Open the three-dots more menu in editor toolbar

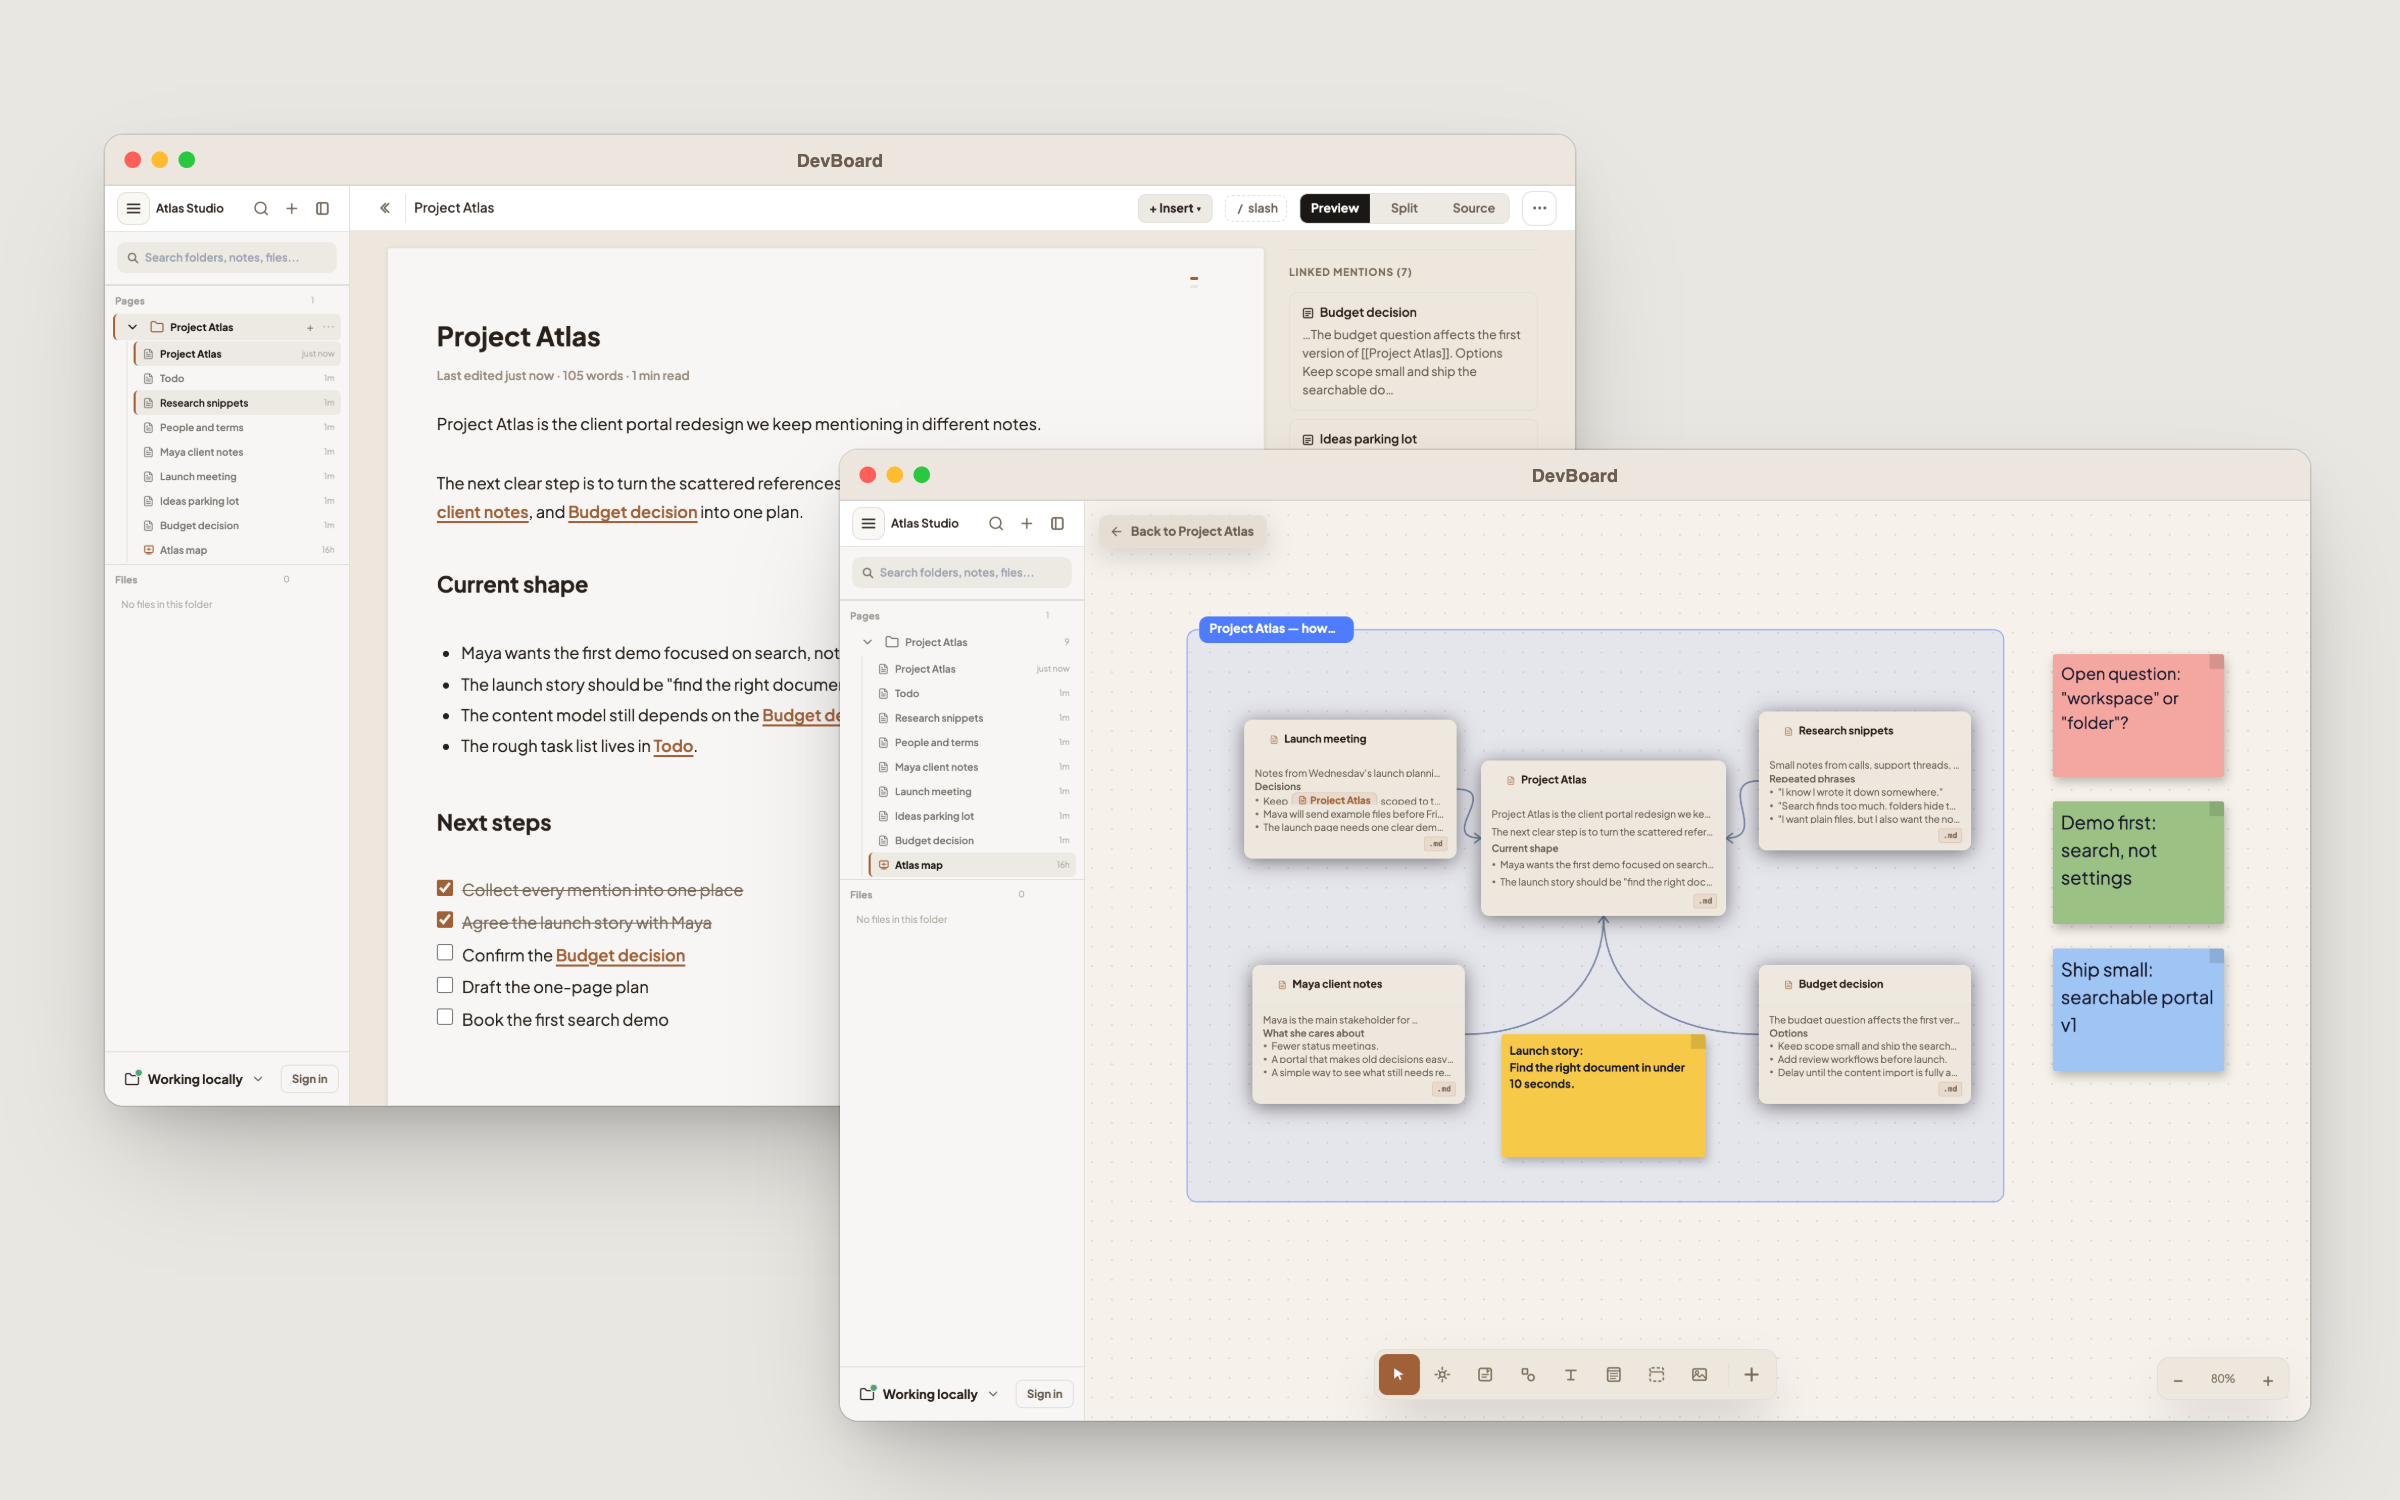1539,208
